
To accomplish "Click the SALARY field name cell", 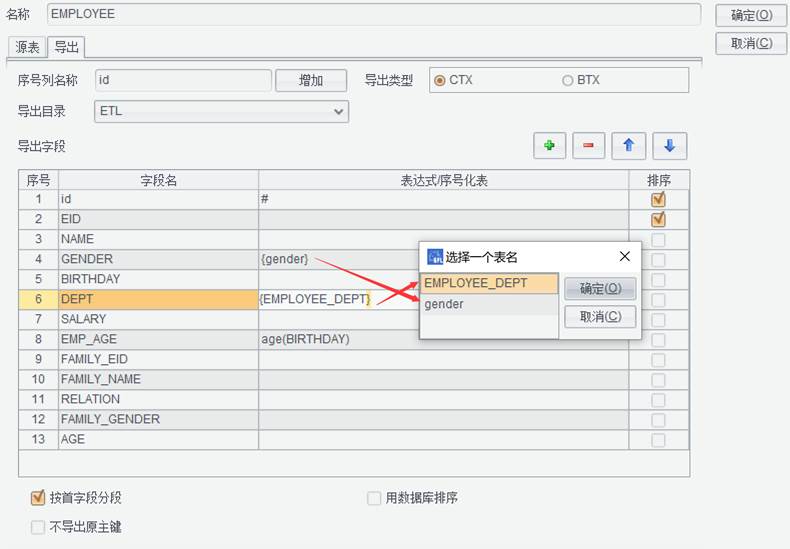I will (158, 319).
